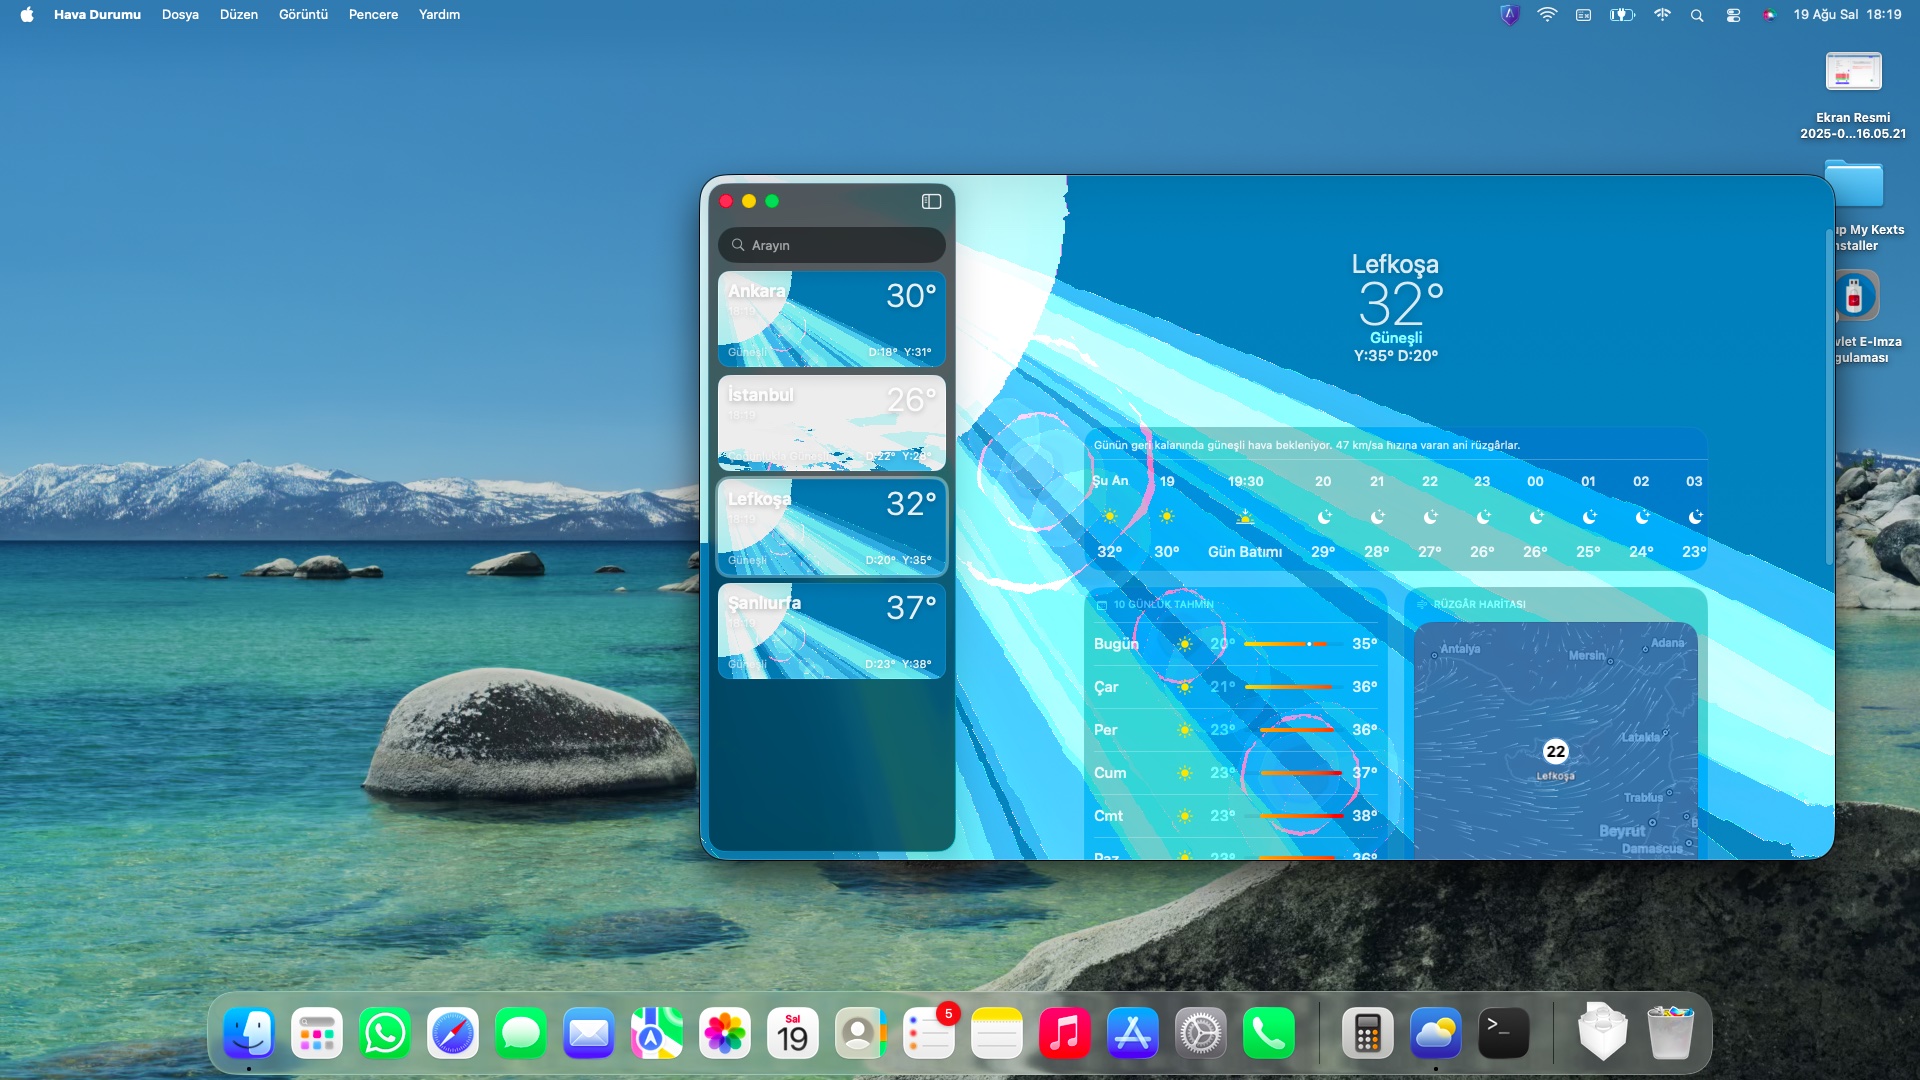Image resolution: width=1920 pixels, height=1080 pixels.
Task: Toggle the sidebar visibility button
Action: (x=931, y=201)
